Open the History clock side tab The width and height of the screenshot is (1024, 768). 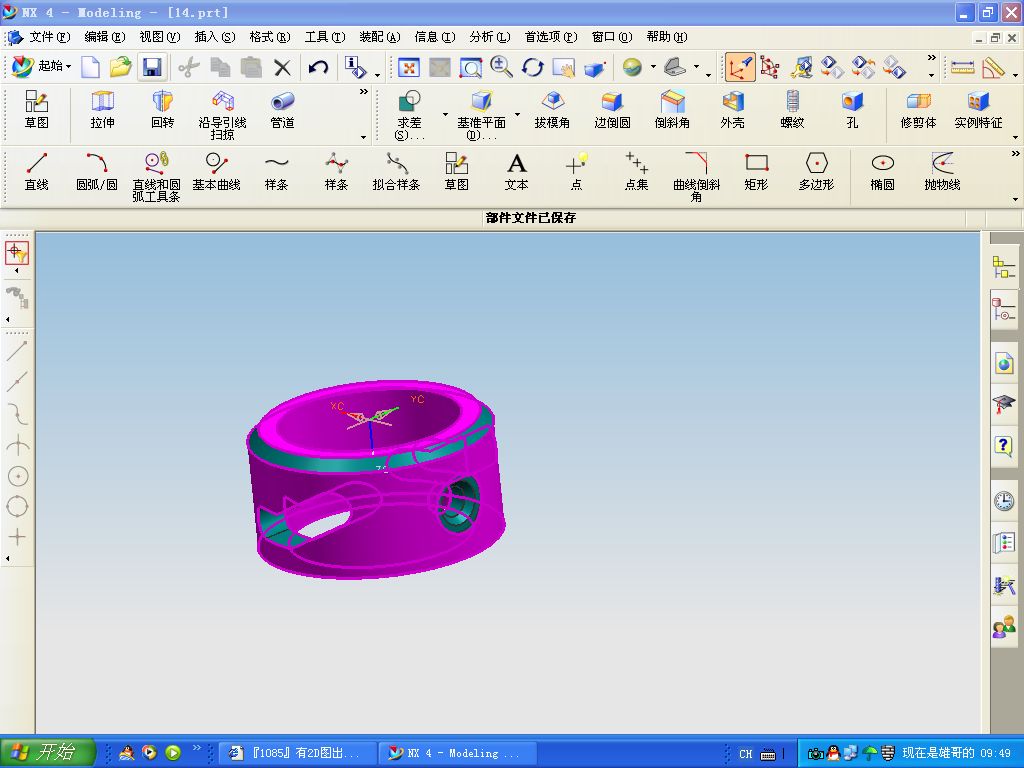pyautogui.click(x=1004, y=501)
